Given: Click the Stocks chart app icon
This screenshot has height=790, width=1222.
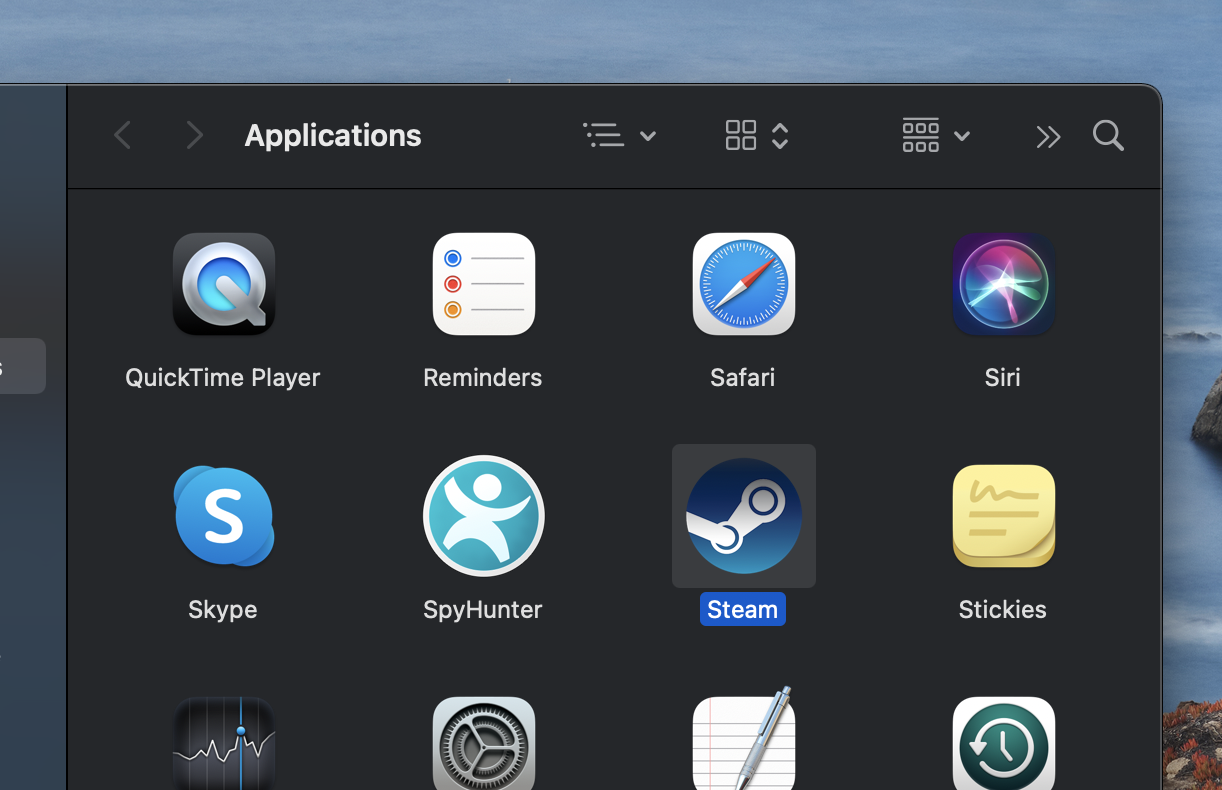Looking at the screenshot, I should [x=223, y=743].
